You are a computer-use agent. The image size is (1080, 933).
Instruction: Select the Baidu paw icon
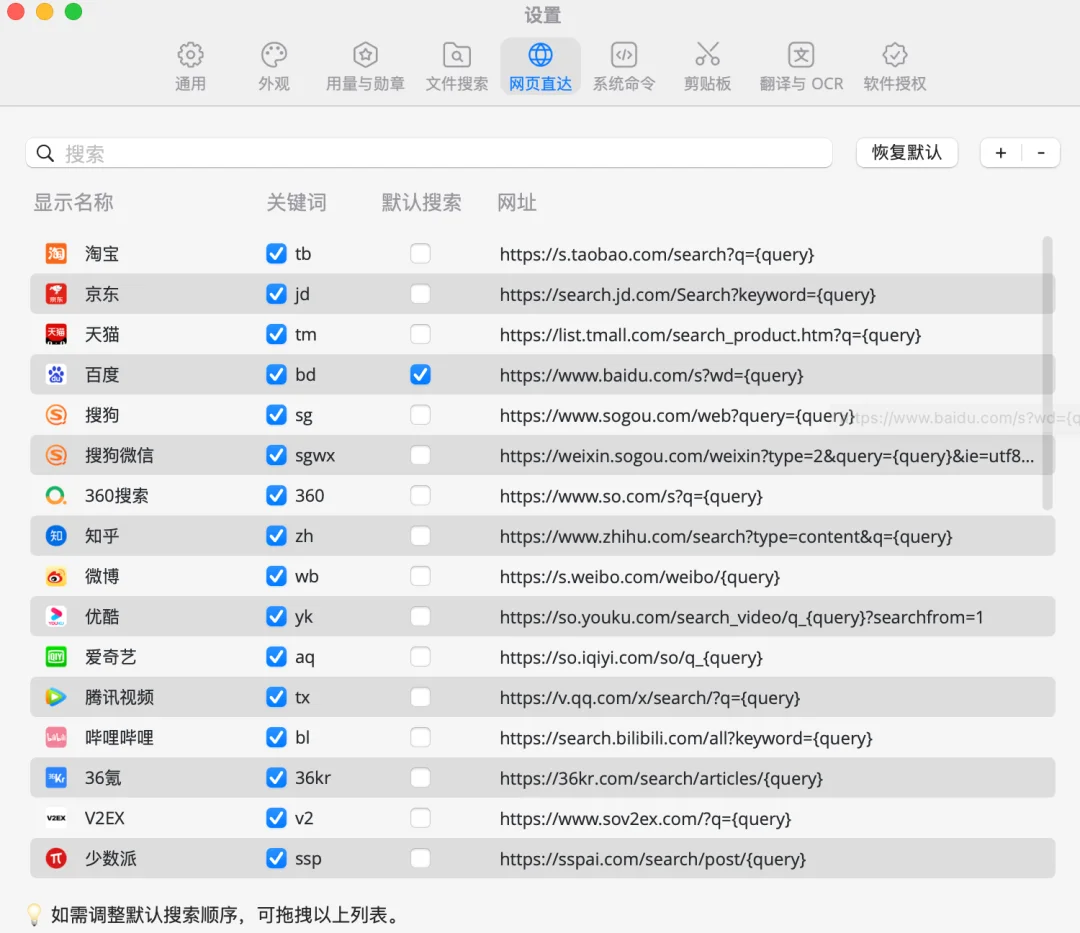tap(56, 375)
